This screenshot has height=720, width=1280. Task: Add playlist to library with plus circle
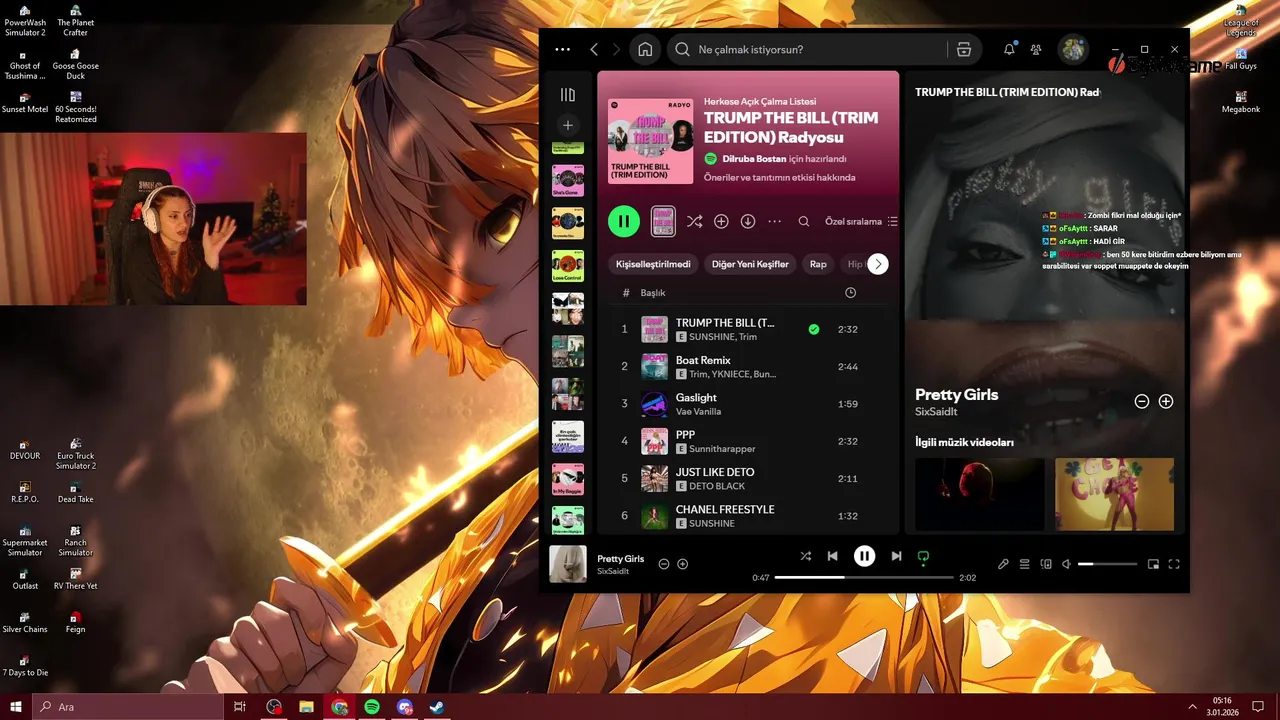click(721, 221)
